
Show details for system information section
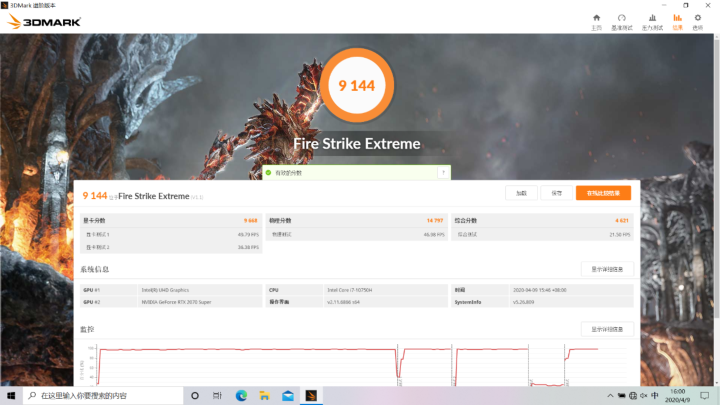[607, 269]
